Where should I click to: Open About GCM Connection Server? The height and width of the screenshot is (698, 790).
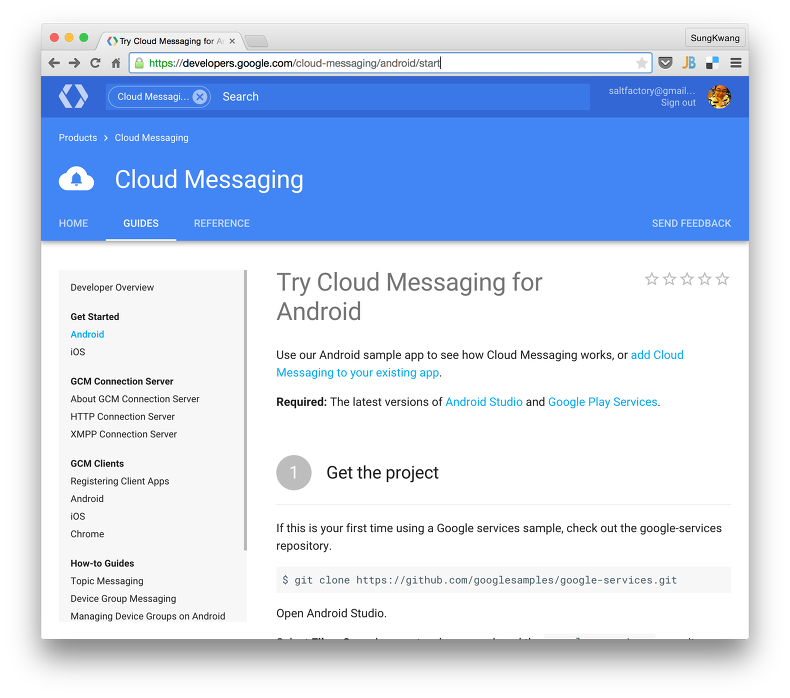tap(135, 399)
